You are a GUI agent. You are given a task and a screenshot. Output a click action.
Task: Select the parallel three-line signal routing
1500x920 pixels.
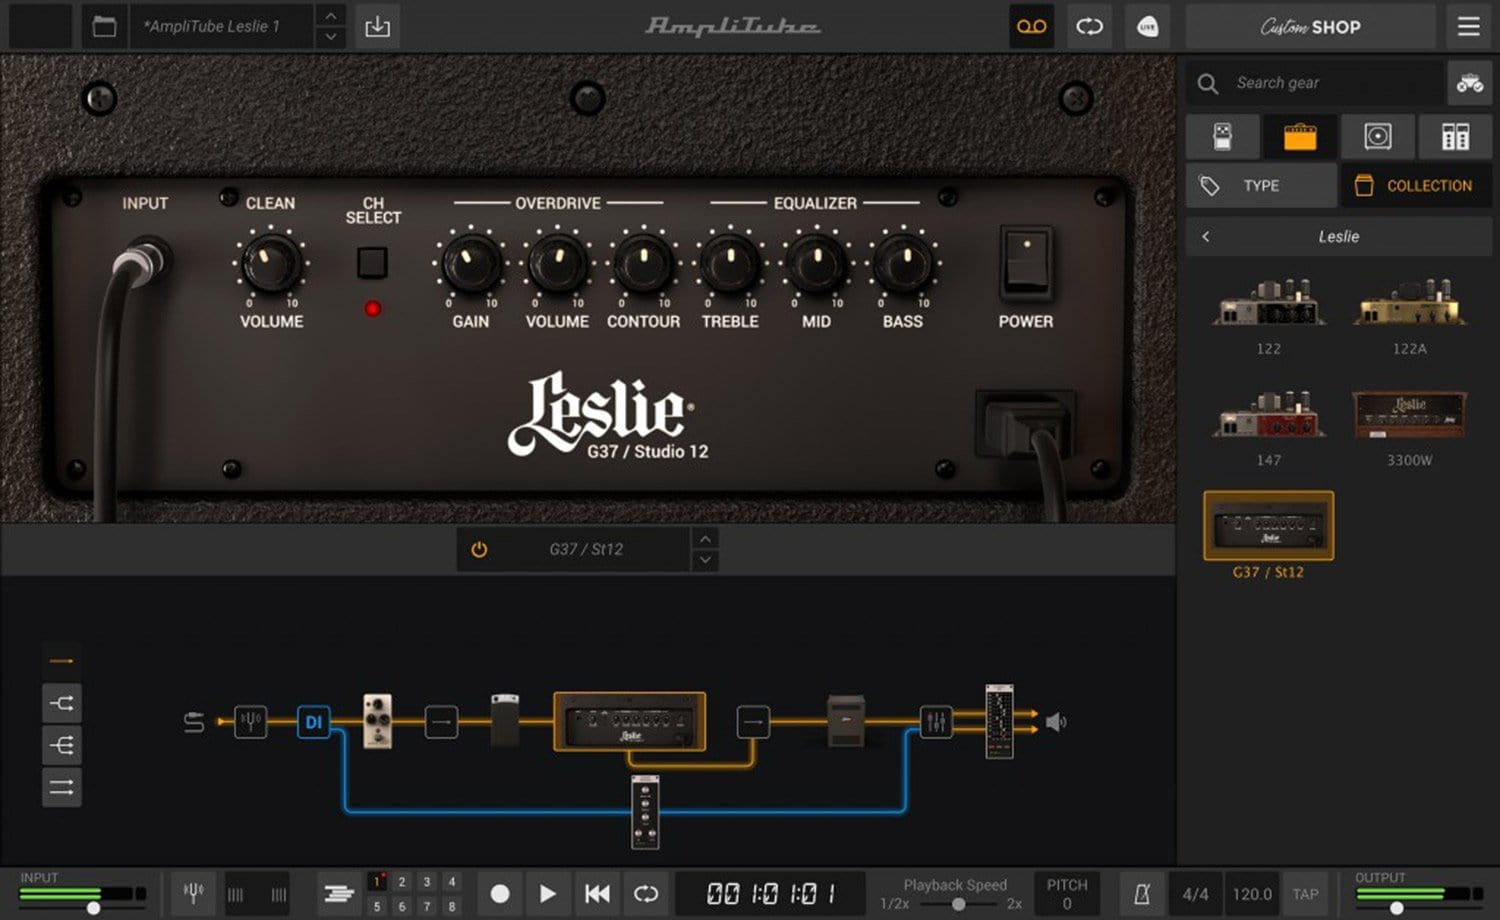point(61,788)
